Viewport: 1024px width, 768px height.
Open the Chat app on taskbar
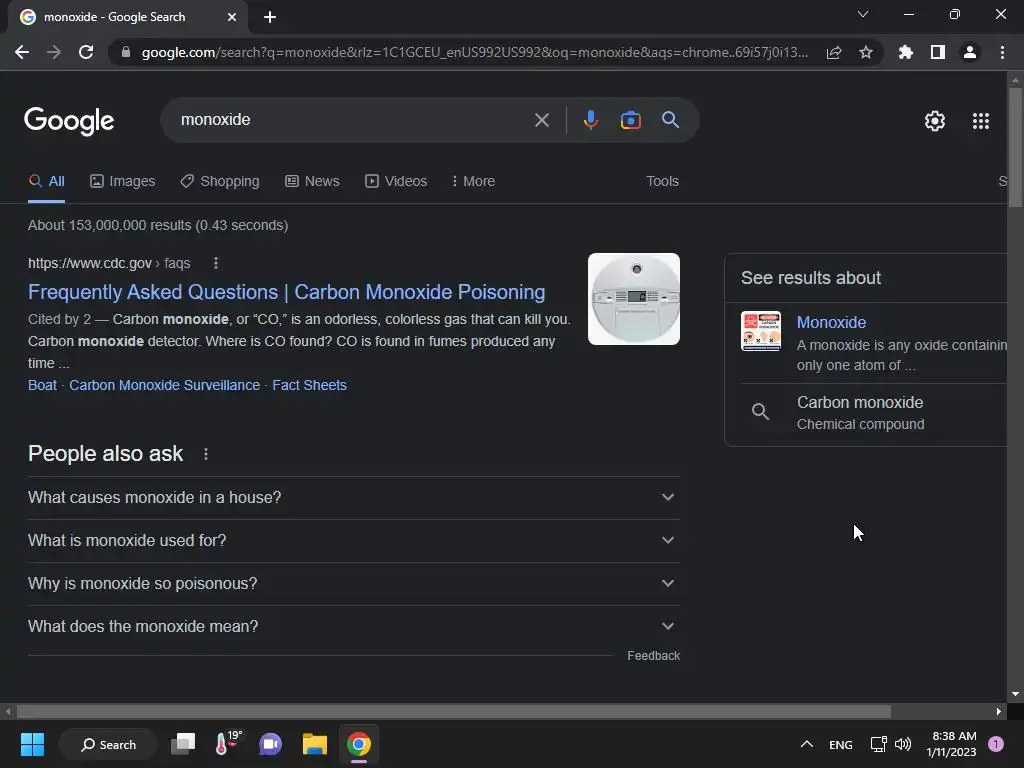270,744
